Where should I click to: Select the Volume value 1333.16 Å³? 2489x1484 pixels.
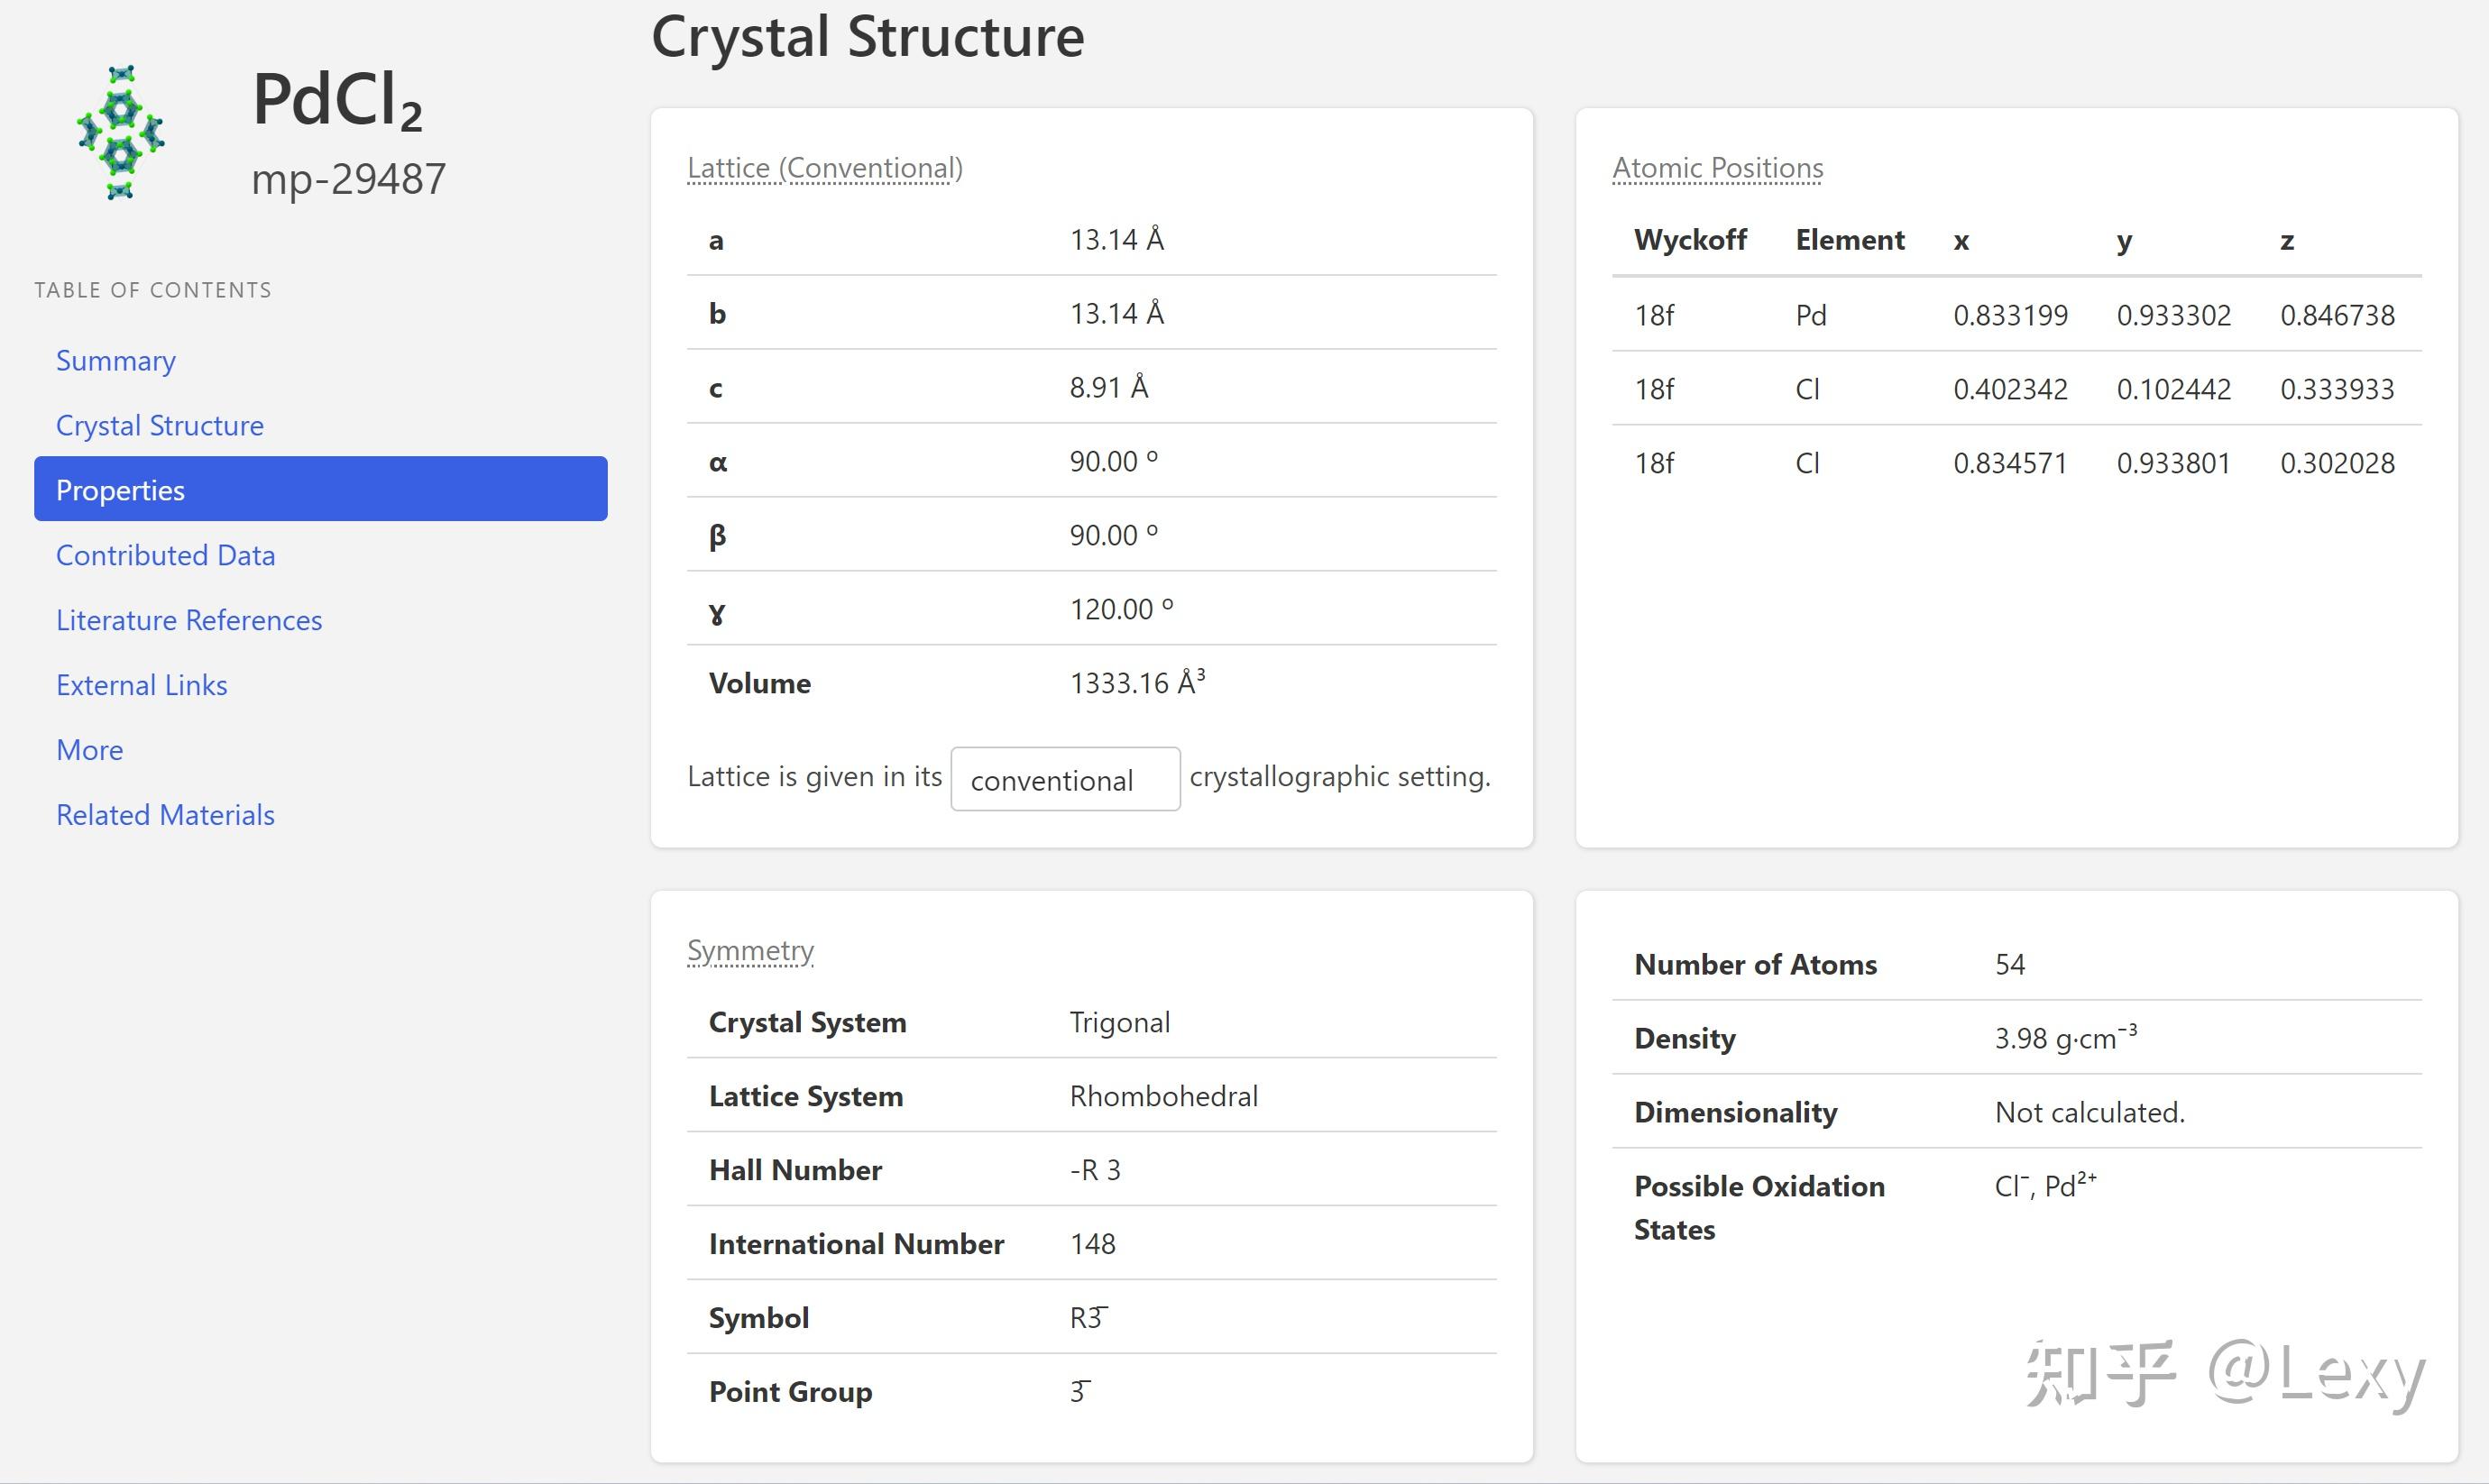click(x=1137, y=682)
